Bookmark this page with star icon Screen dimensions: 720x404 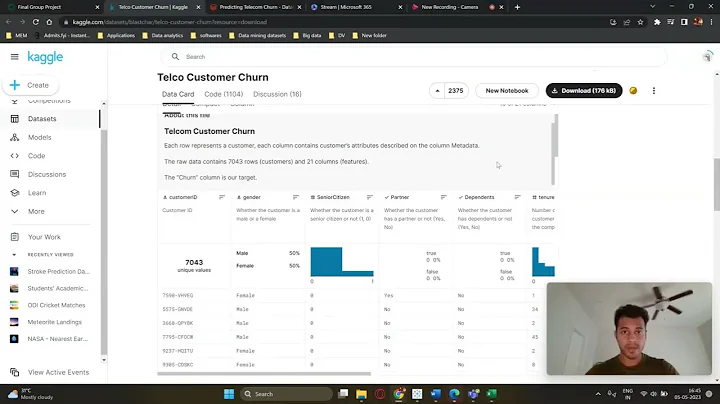tap(640, 22)
